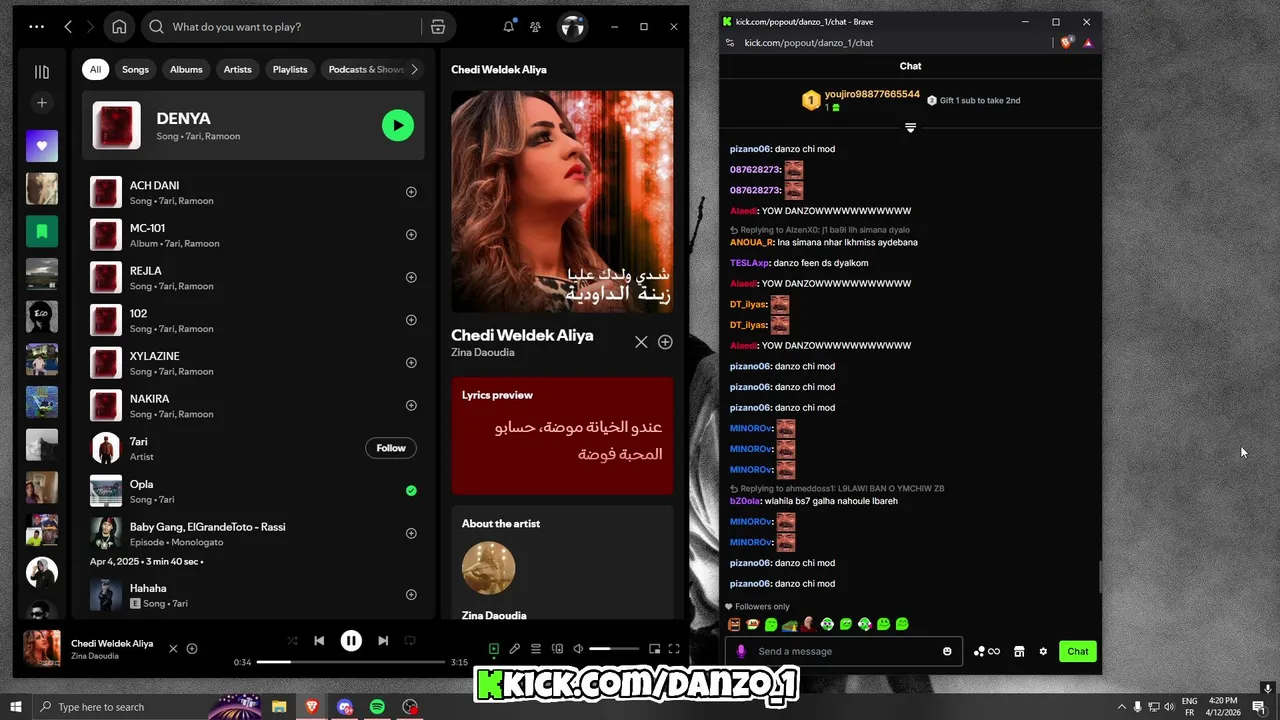Viewport: 1280px width, 720px height.
Task: Toggle shuffle in player bar
Action: coord(292,641)
